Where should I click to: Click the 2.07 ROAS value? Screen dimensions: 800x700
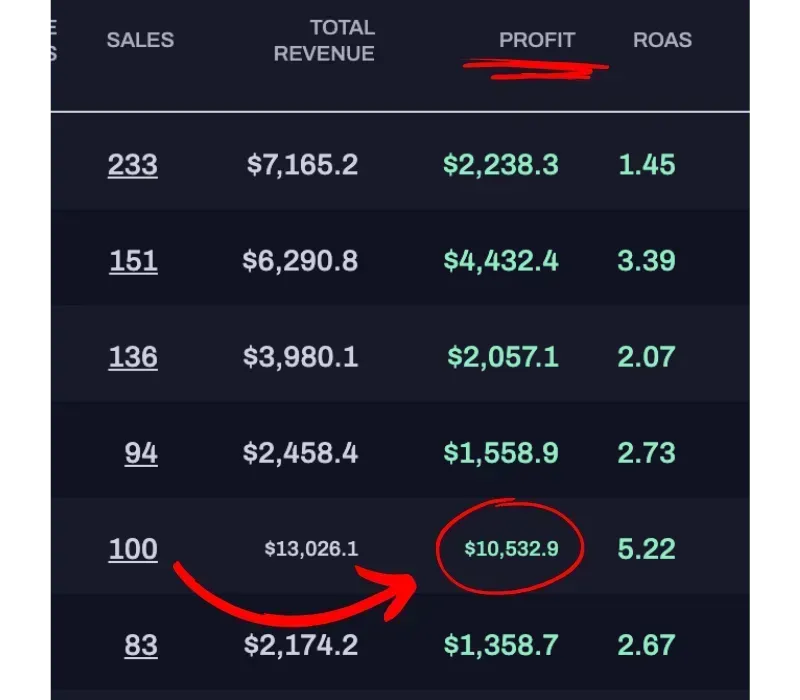click(646, 357)
